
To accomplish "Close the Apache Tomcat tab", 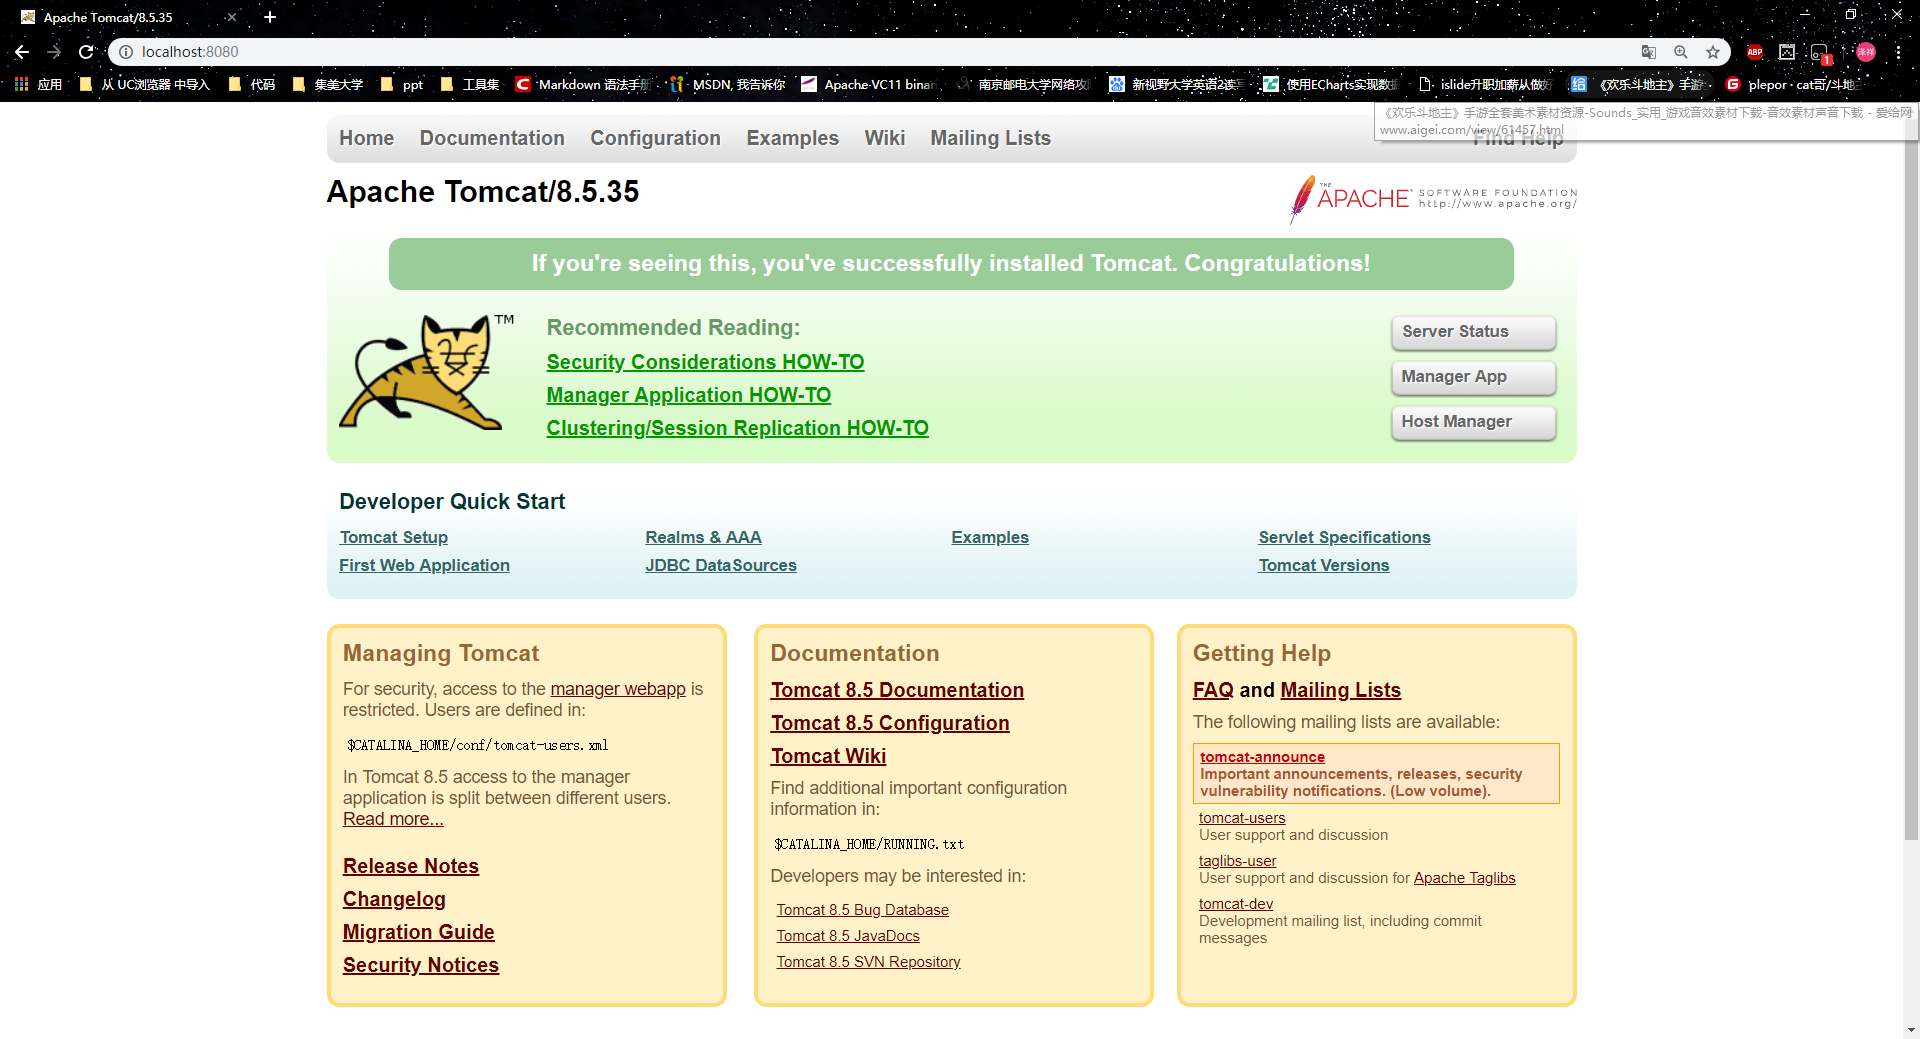I will point(232,17).
